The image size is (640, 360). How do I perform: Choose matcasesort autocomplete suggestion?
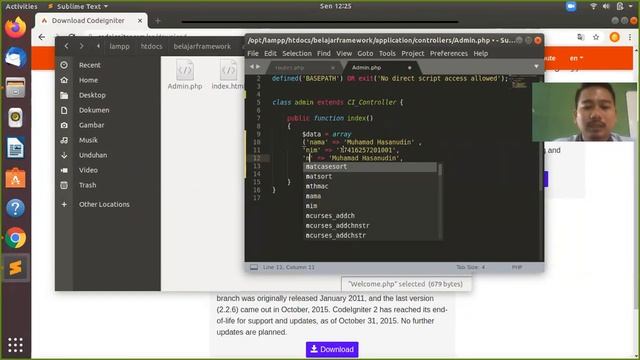coord(370,167)
